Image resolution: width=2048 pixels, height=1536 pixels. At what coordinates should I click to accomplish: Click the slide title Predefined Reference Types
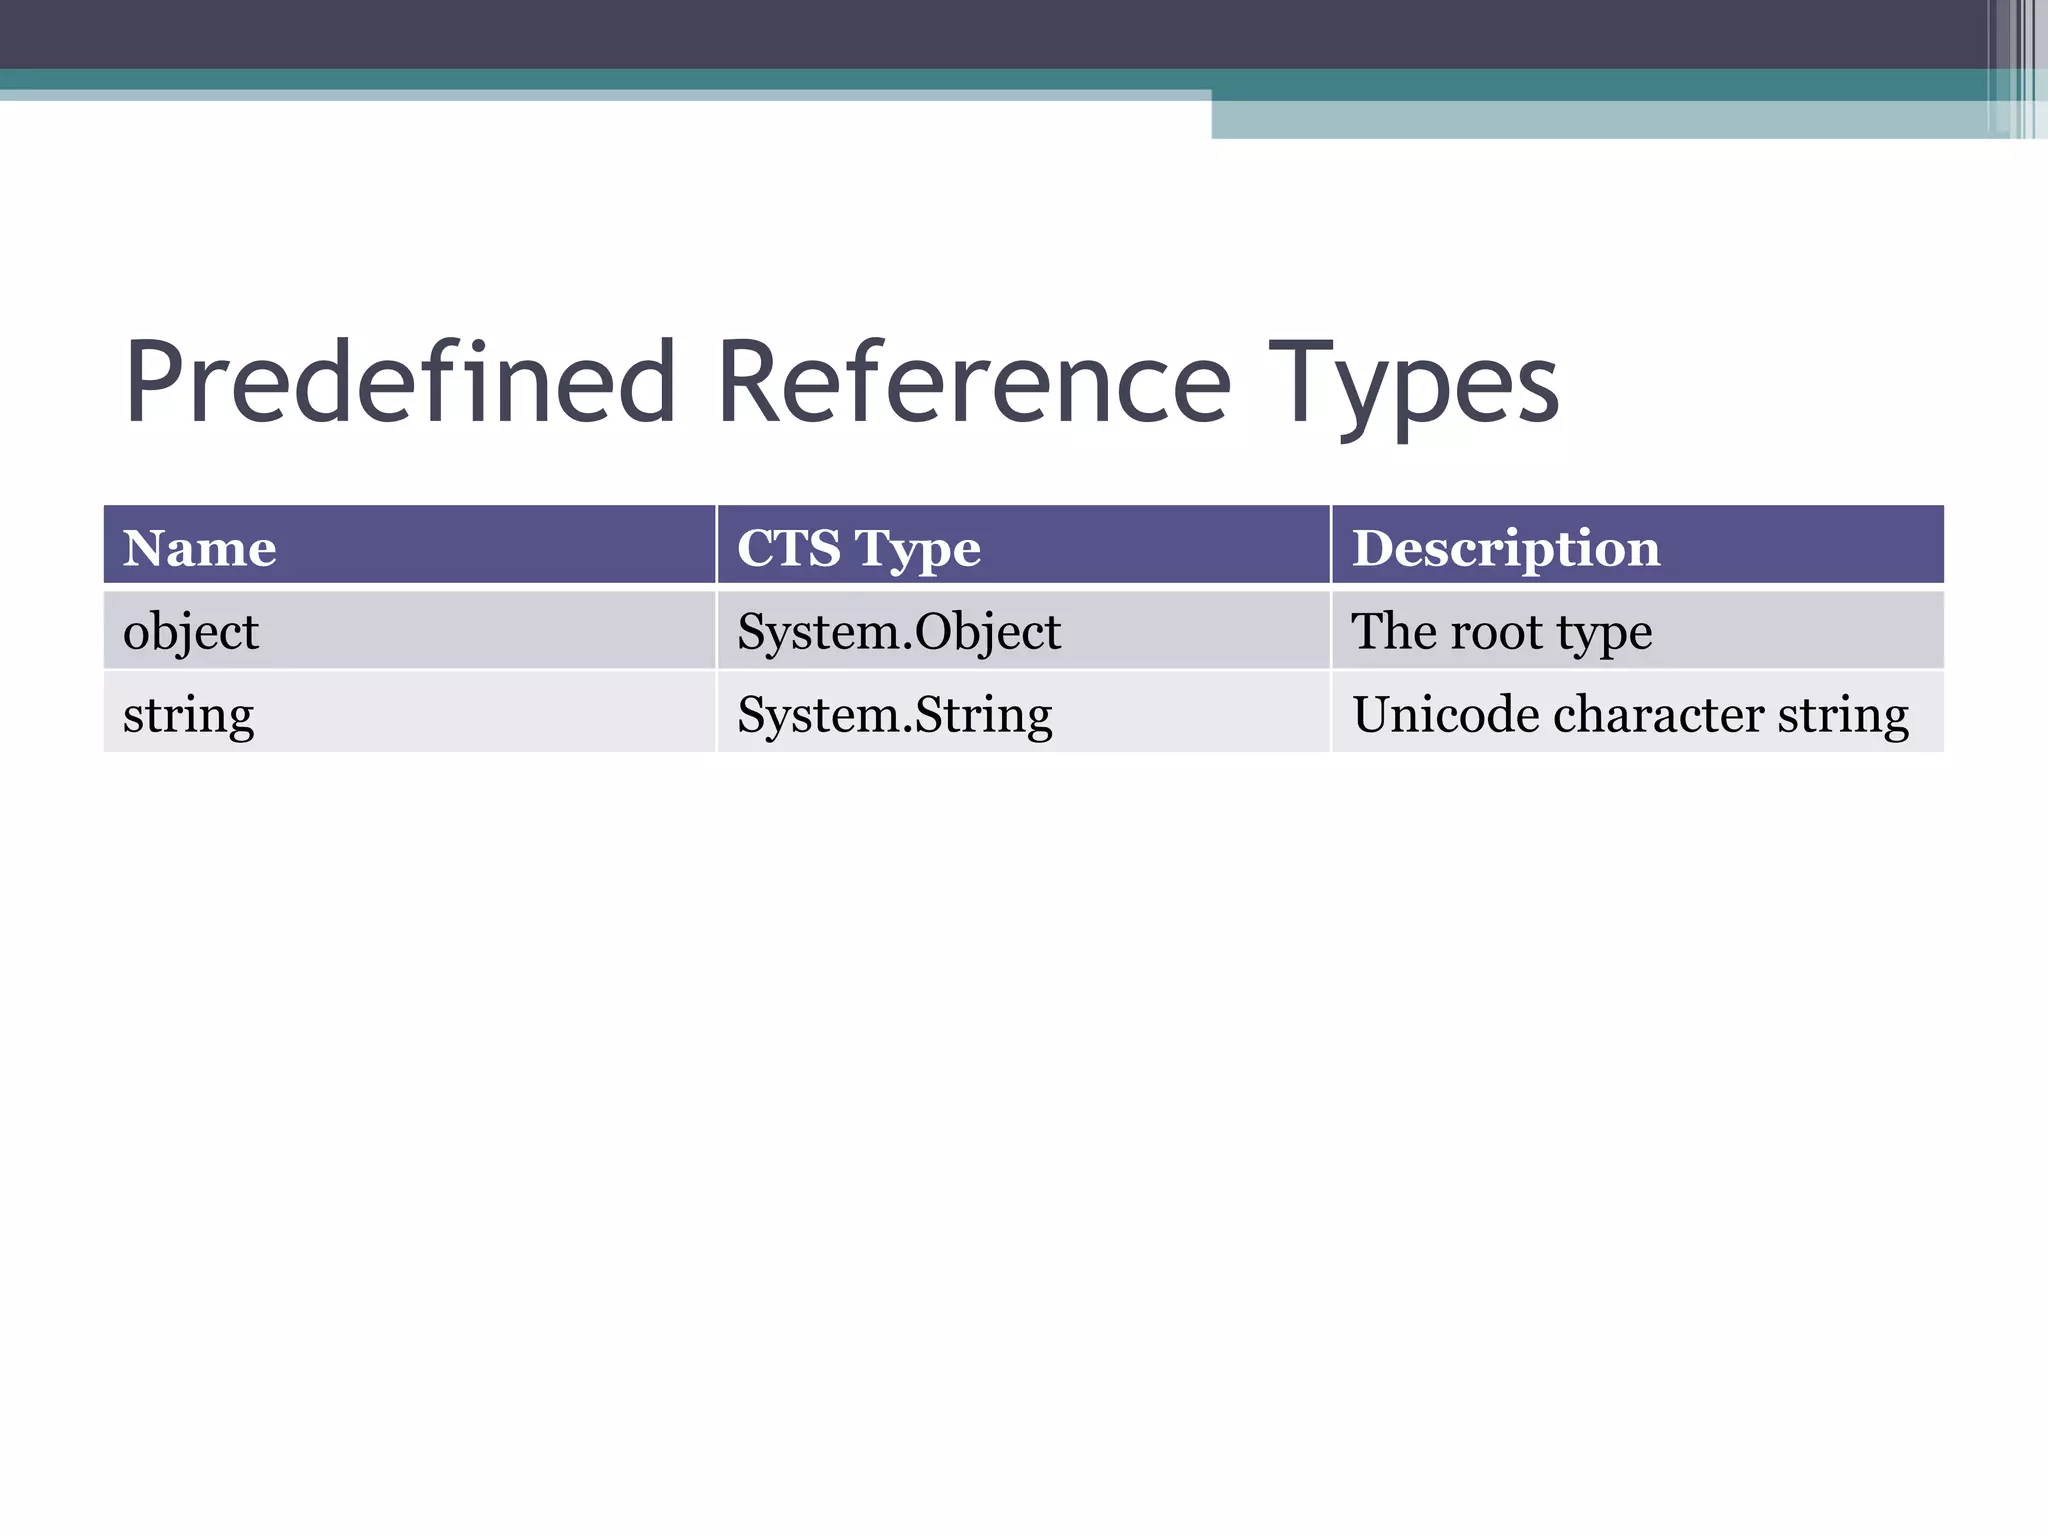[x=840, y=385]
